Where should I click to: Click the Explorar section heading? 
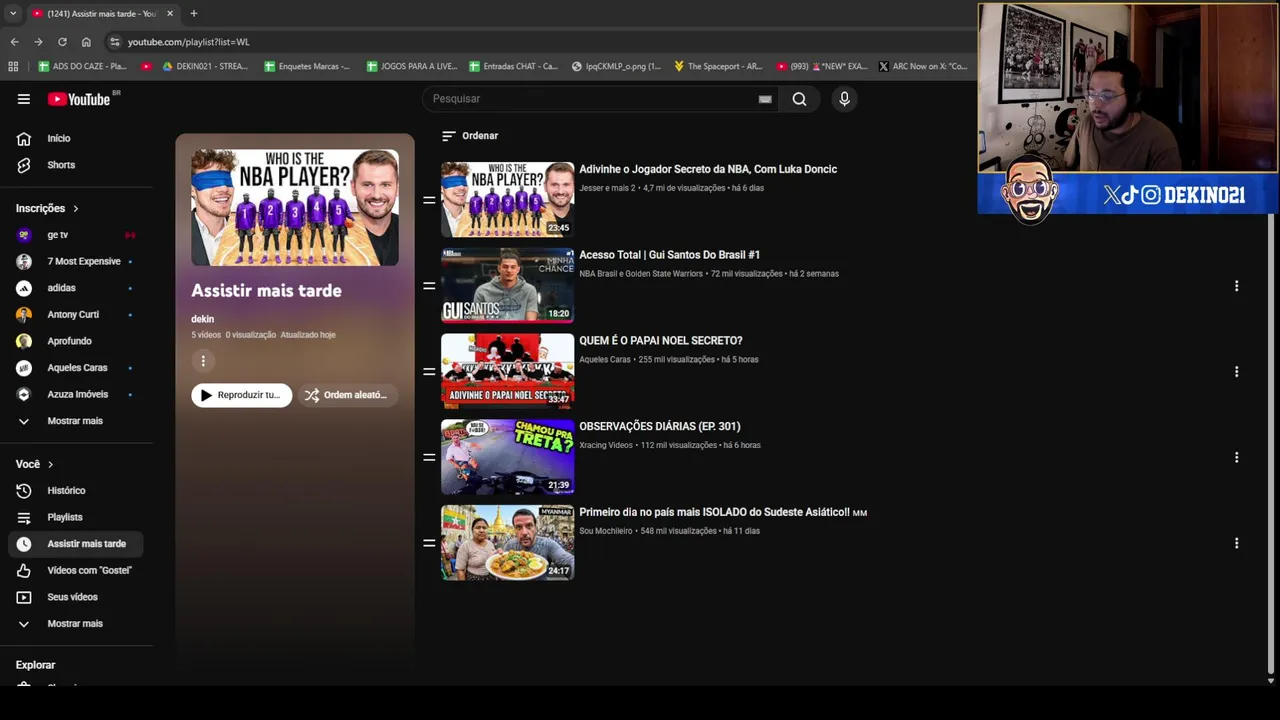click(35, 665)
